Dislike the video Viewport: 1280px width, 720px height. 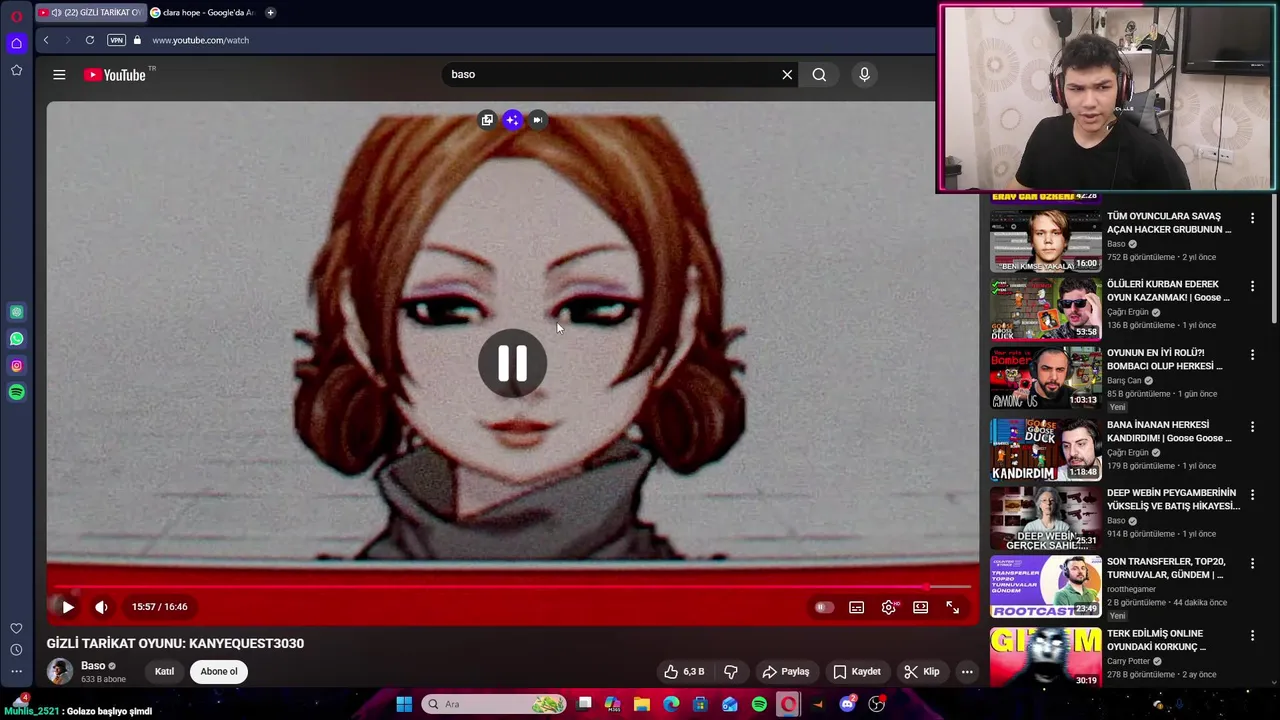click(x=731, y=672)
